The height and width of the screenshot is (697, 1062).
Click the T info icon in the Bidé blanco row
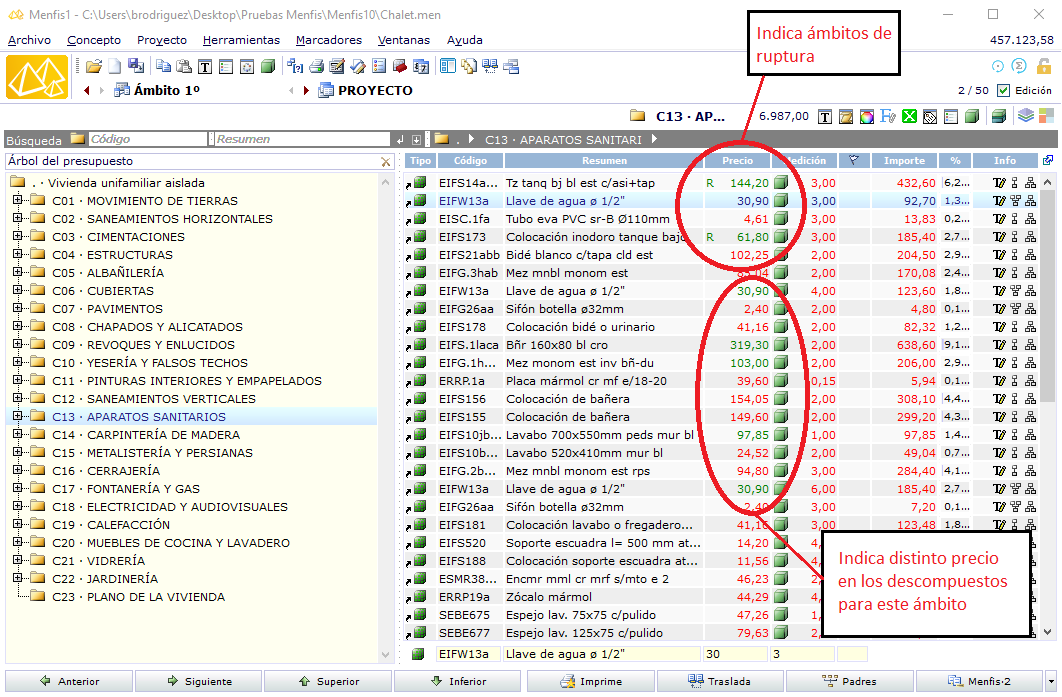[999, 255]
